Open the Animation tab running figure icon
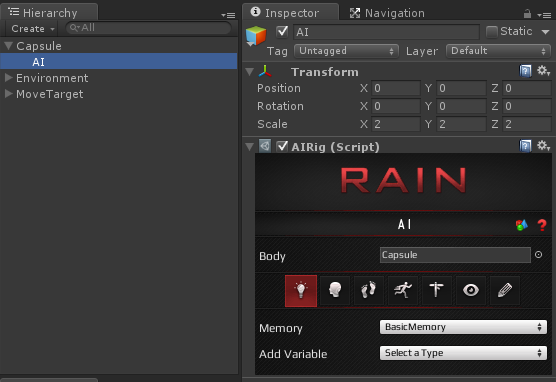The image size is (556, 382). pyautogui.click(x=403, y=290)
